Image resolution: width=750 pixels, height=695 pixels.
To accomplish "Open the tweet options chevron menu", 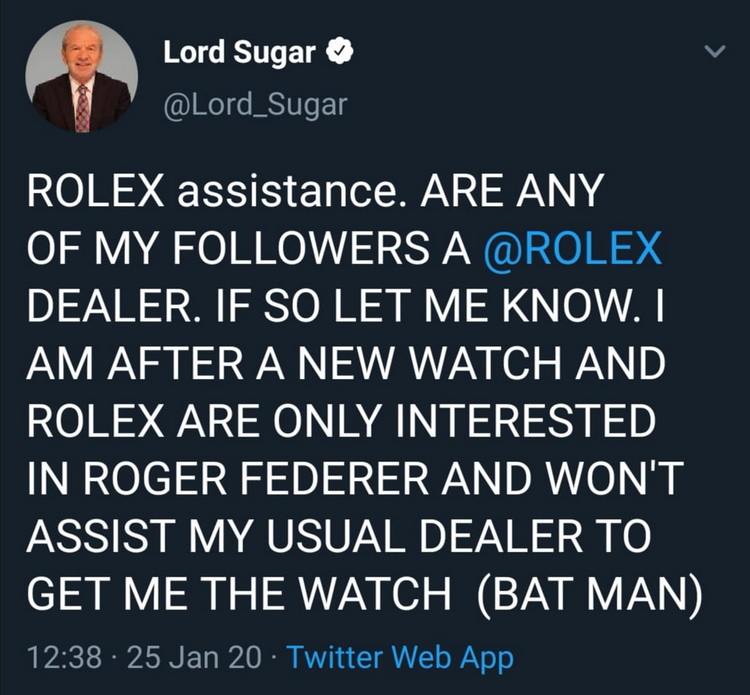I will click(x=713, y=50).
